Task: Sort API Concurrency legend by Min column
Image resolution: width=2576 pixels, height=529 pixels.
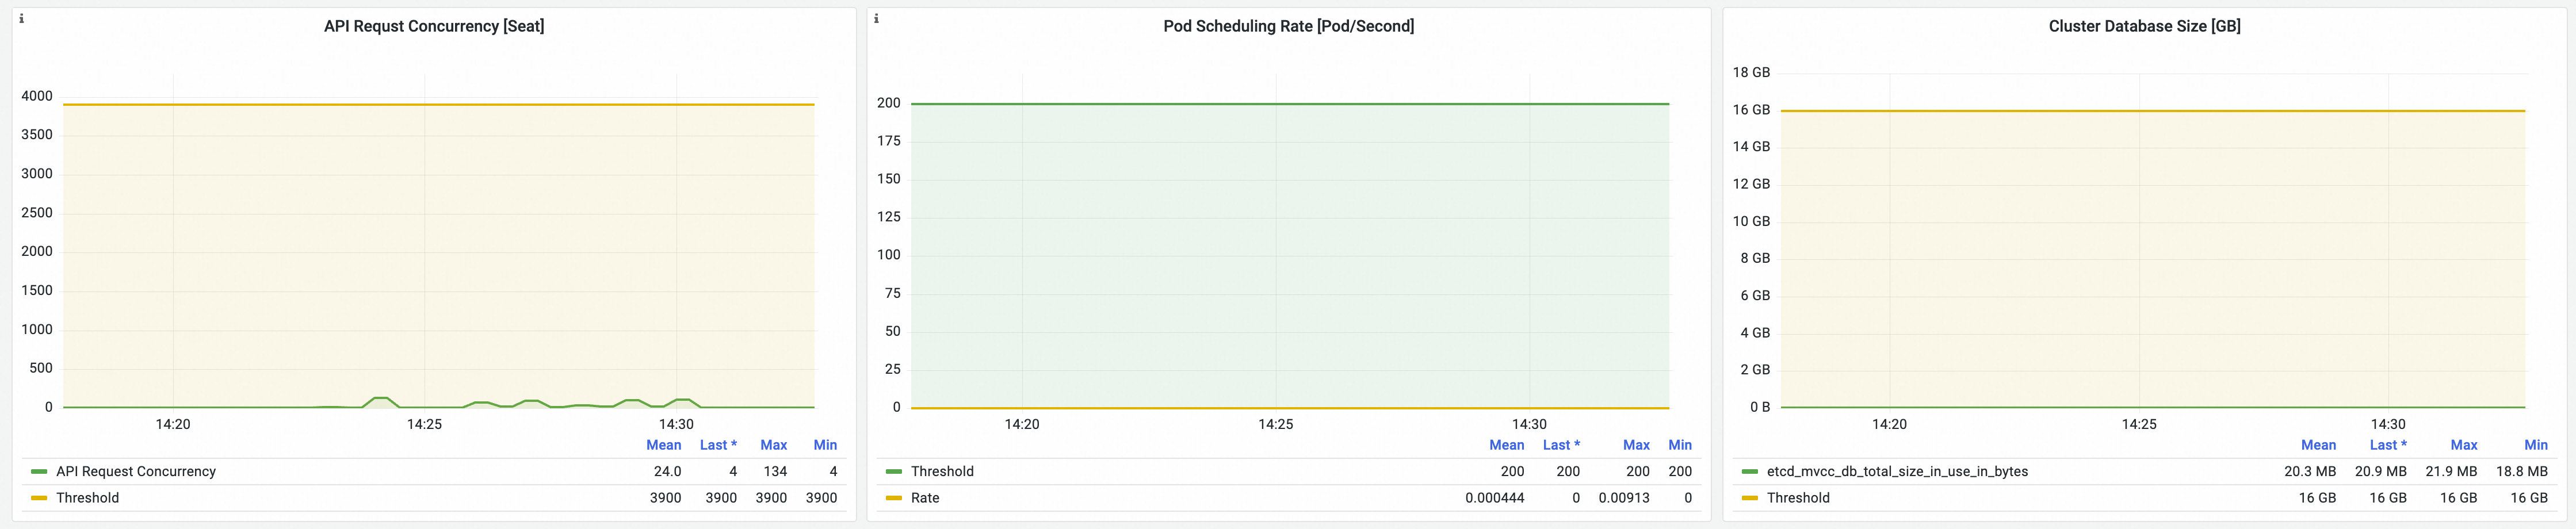Action: tap(825, 445)
